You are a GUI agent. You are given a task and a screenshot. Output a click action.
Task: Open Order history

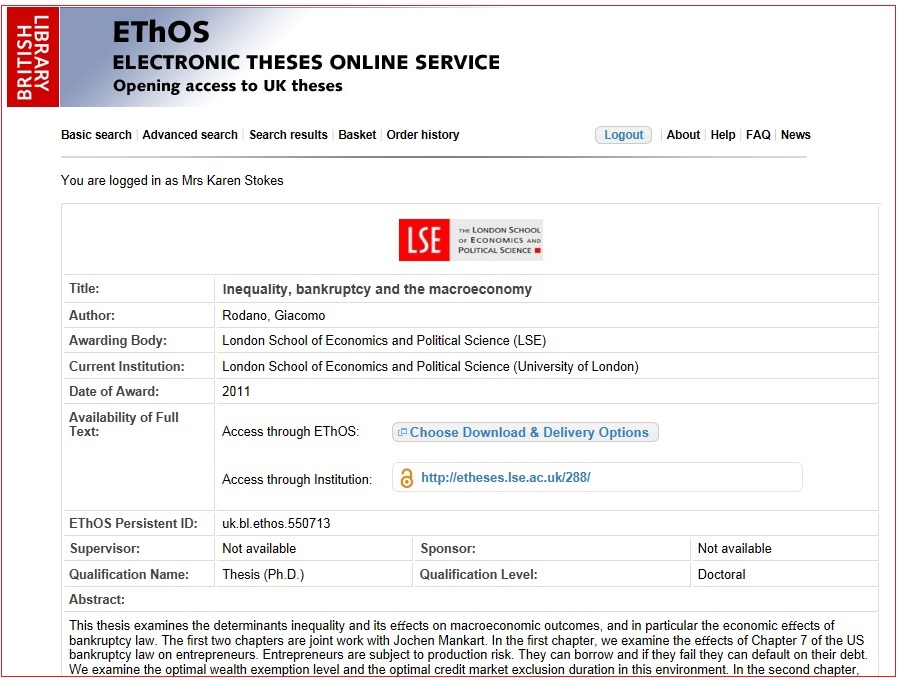click(x=423, y=135)
